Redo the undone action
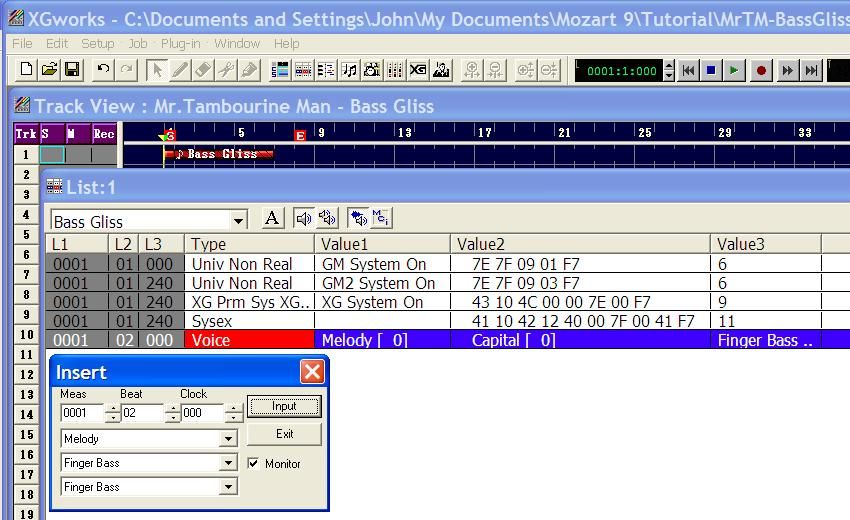 pyautogui.click(x=126, y=70)
